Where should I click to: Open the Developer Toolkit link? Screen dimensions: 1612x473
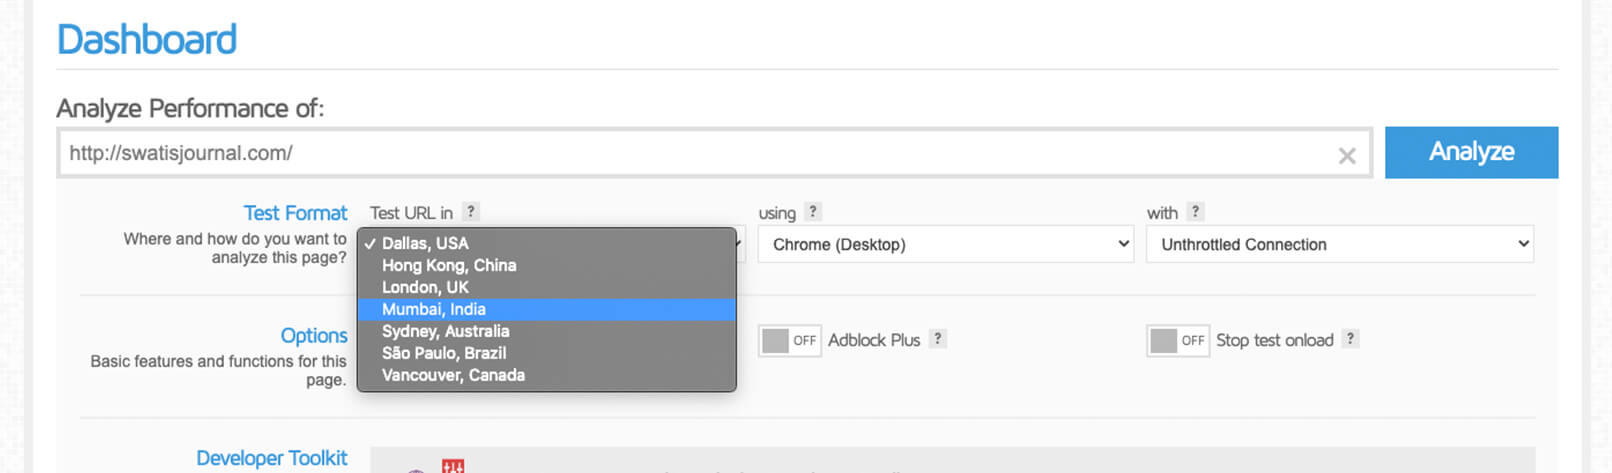[x=272, y=458]
